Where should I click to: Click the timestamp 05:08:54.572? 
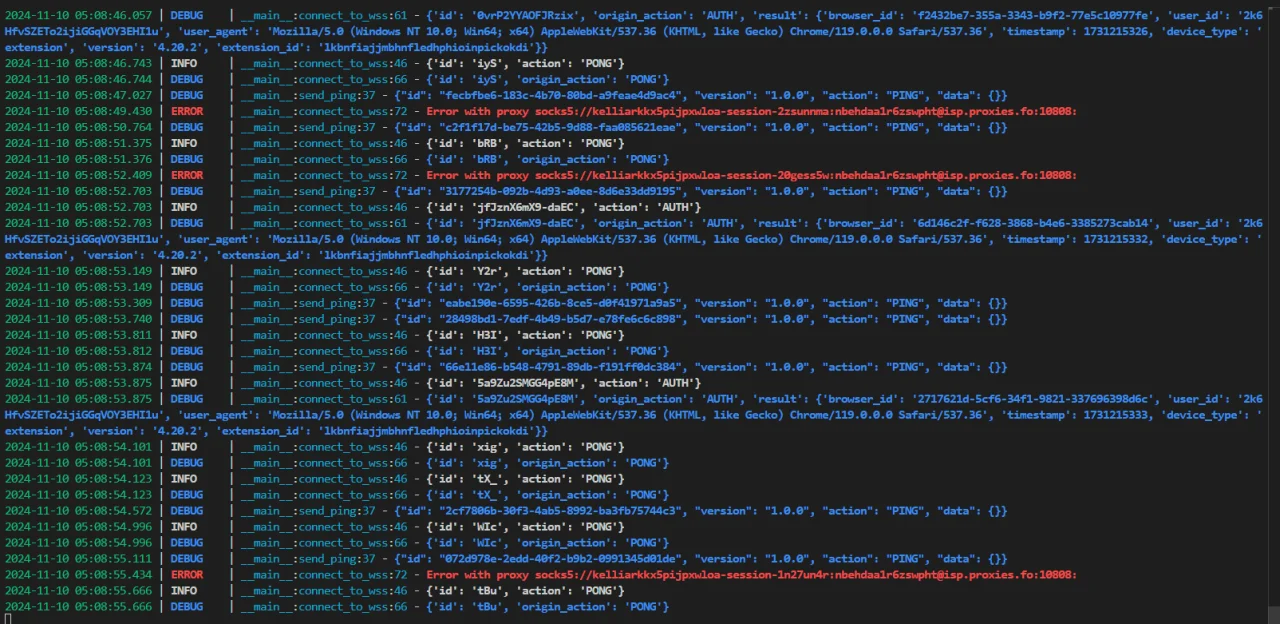pos(78,511)
